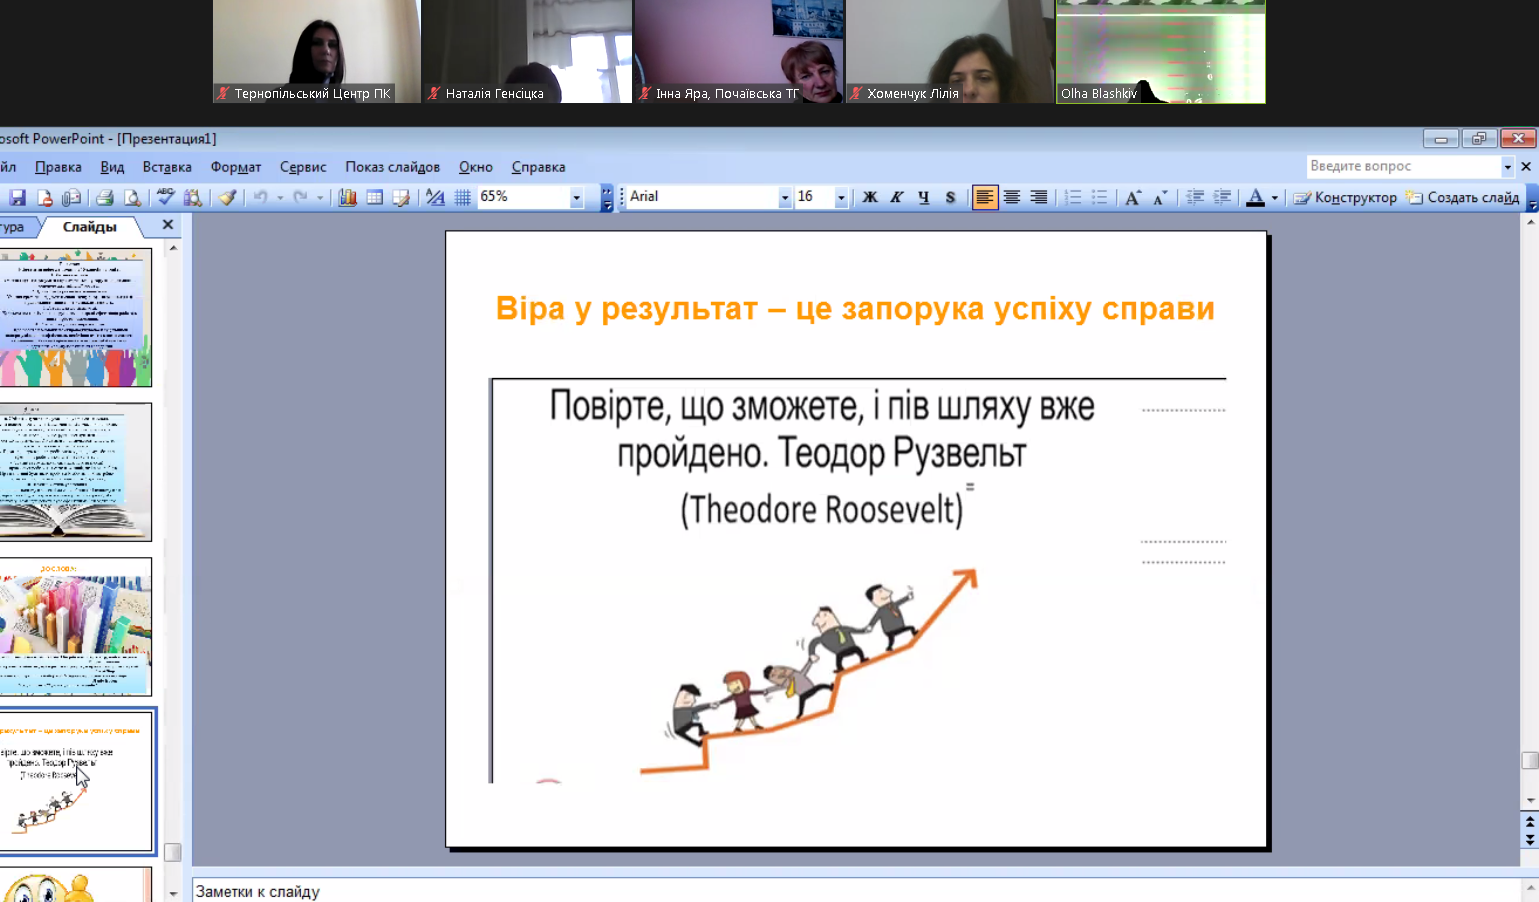Open the Вид menu

[112, 167]
